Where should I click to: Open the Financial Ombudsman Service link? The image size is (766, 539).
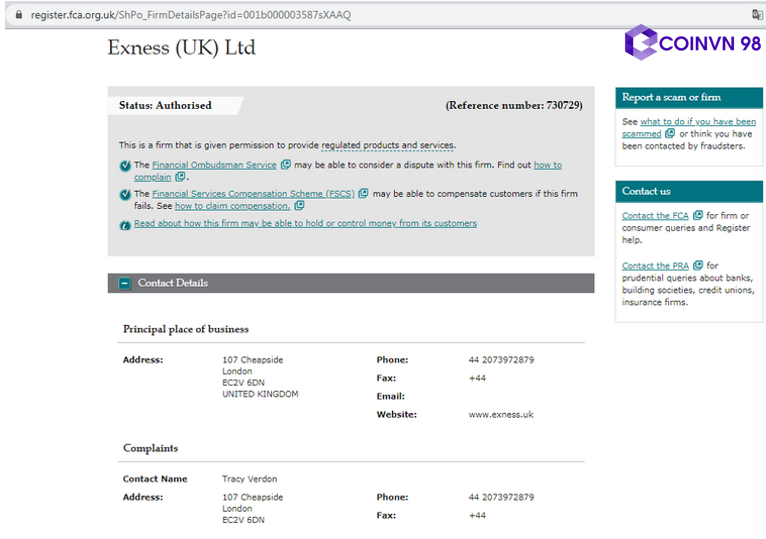click(214, 165)
